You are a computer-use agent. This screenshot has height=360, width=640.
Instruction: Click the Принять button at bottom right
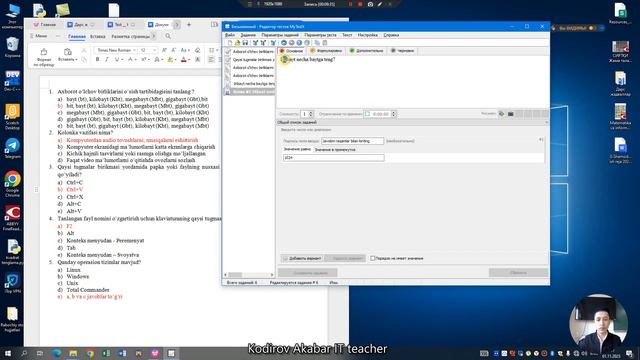pyautogui.click(x=518, y=273)
